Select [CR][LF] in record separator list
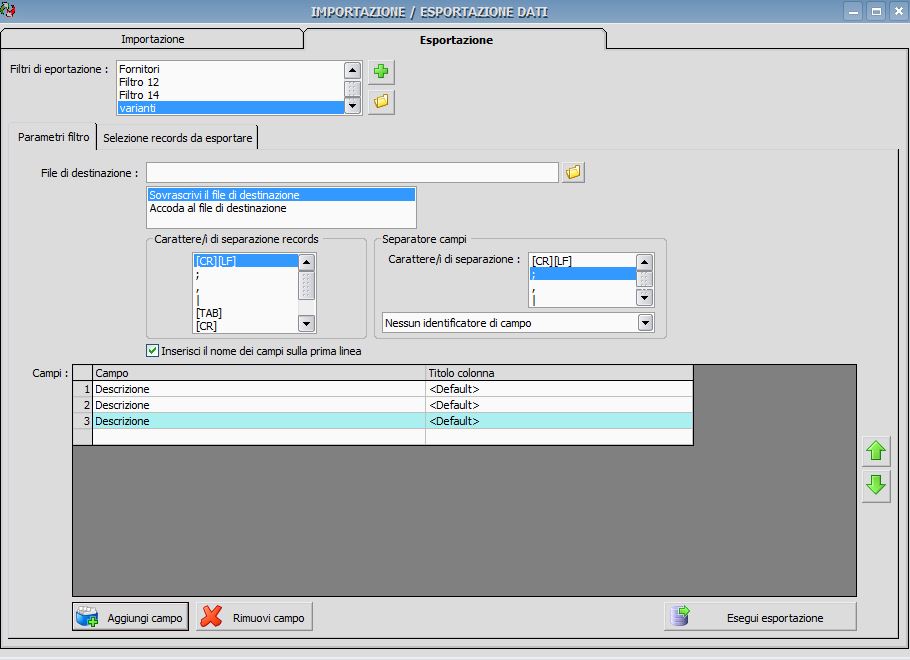910x660 pixels. click(245, 261)
